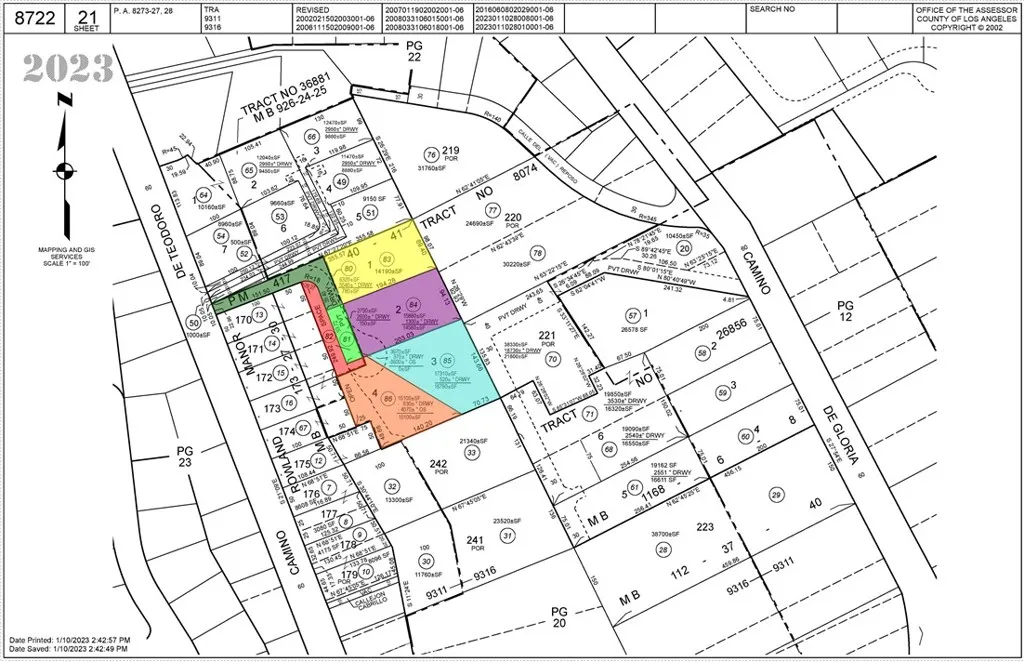Select circled parcel number 76
This screenshot has width=1024, height=662.
click(x=430, y=155)
